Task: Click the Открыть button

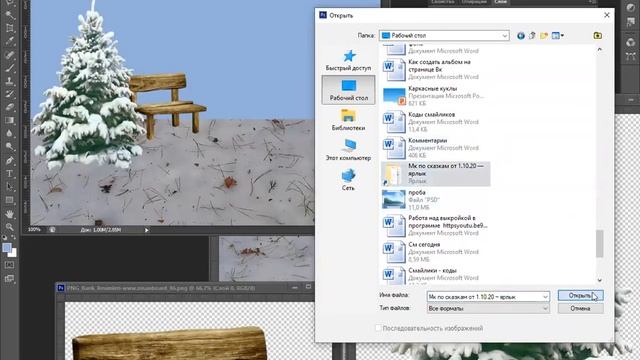Action: coord(580,296)
